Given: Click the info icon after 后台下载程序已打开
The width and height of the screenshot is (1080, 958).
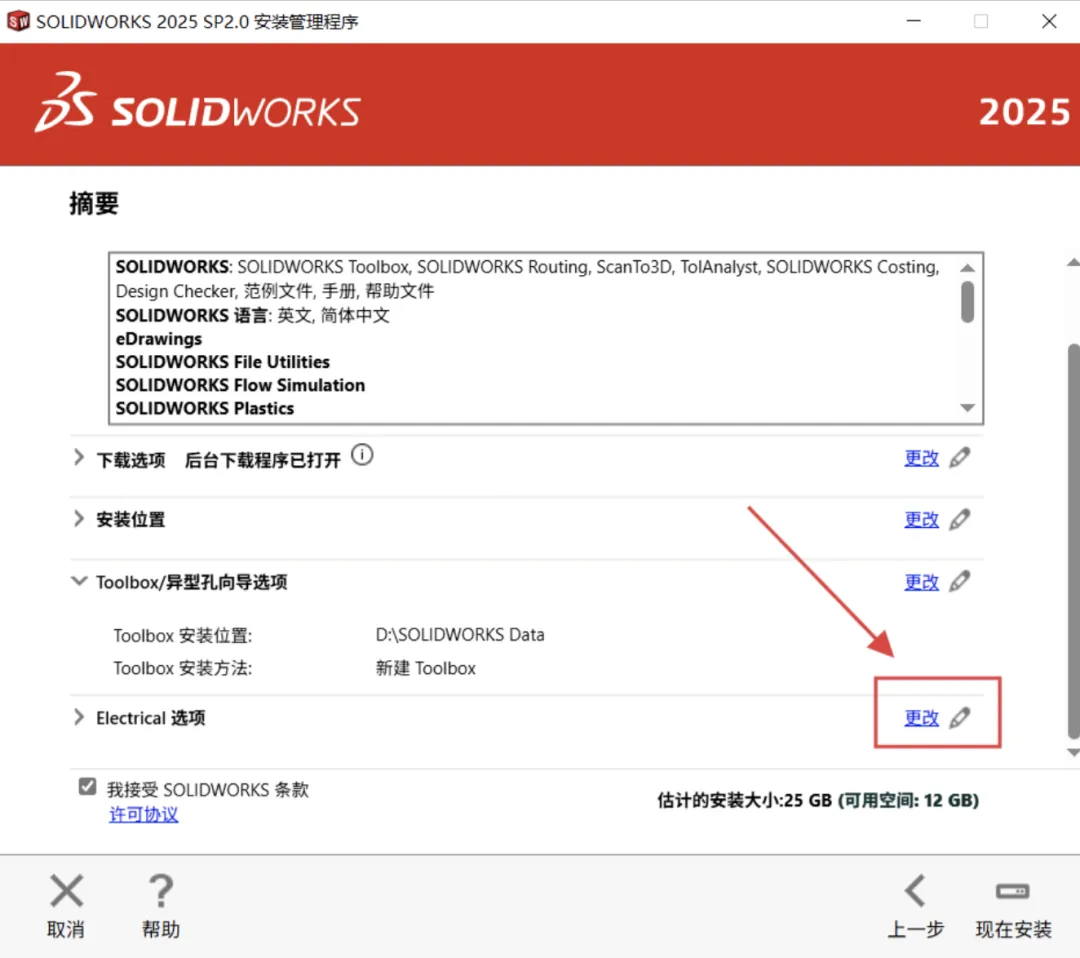Looking at the screenshot, I should point(362,455).
